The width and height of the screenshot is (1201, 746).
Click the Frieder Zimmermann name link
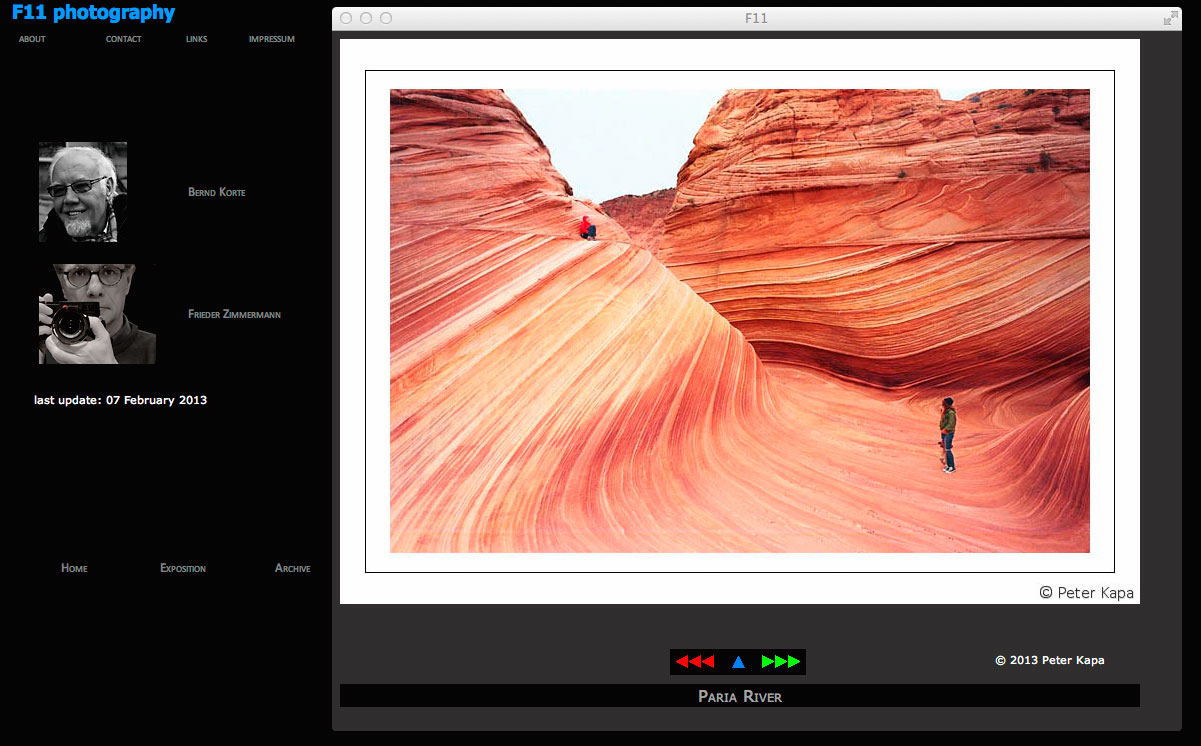click(234, 314)
